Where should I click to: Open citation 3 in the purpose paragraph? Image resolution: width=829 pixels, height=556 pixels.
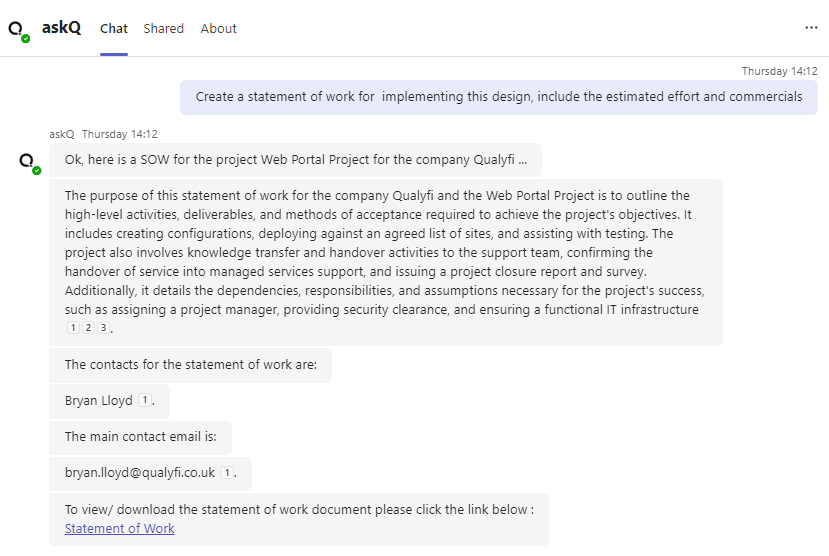(103, 328)
